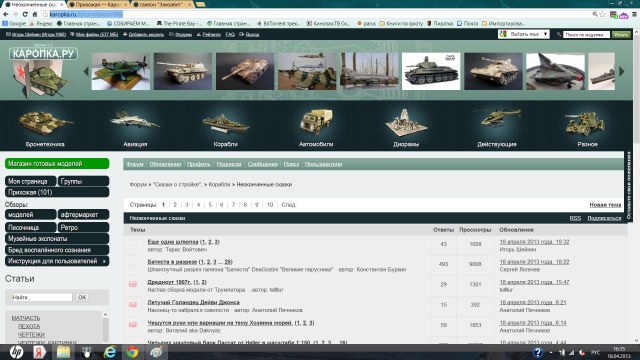
Task: Open Музейные экспонаты sidebar button
Action: [x=57, y=239]
